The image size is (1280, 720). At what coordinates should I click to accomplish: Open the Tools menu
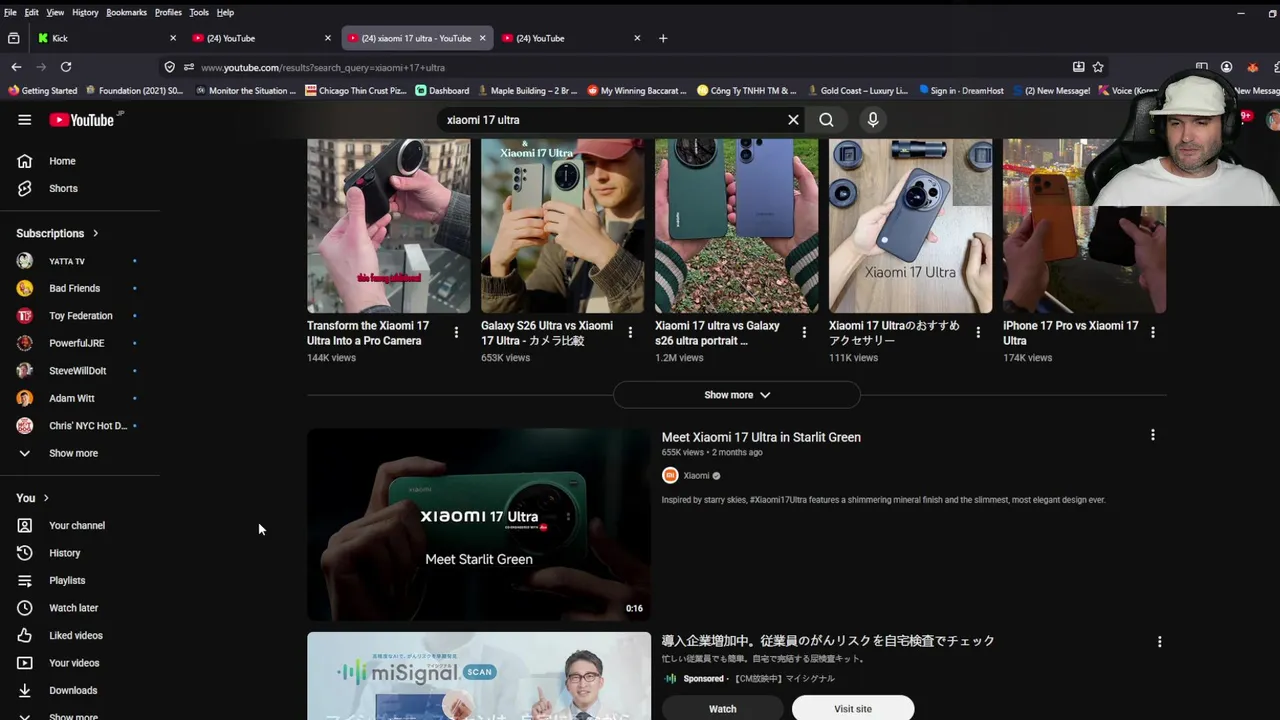199,12
